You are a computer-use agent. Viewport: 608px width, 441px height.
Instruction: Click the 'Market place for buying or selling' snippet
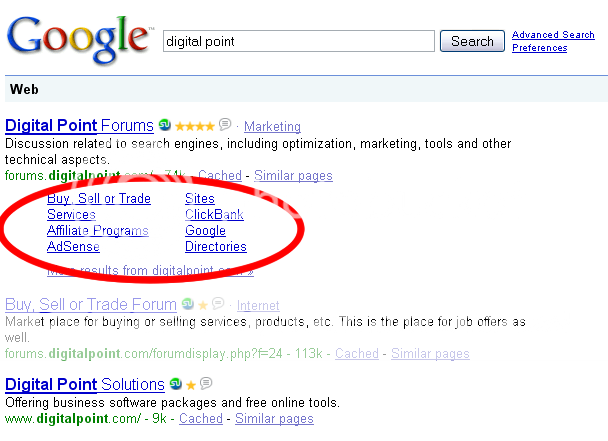pyautogui.click(x=265, y=329)
